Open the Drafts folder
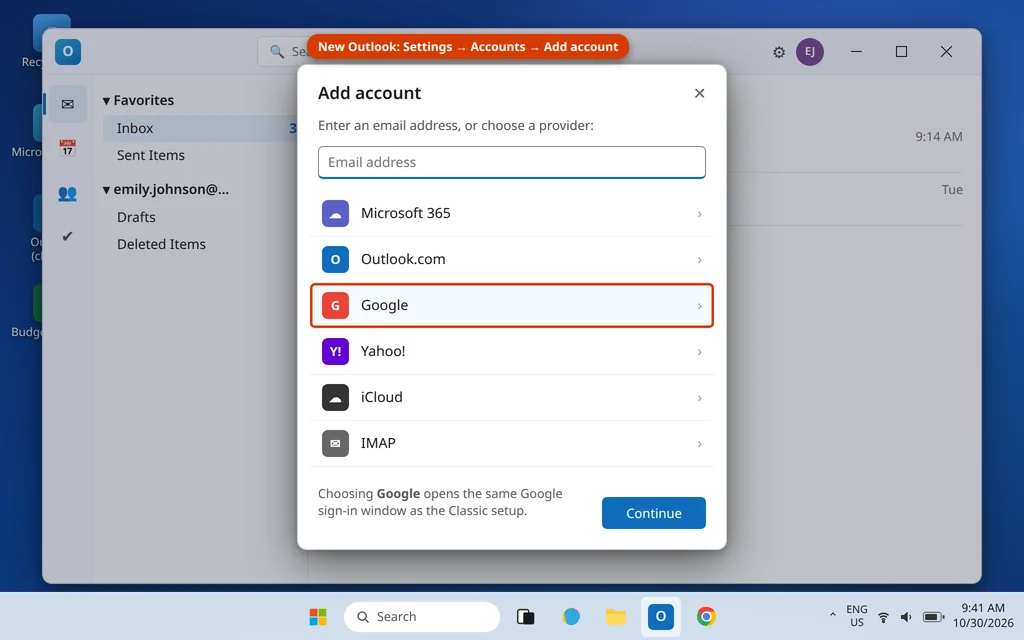Image resolution: width=1024 pixels, height=640 pixels. pos(136,217)
